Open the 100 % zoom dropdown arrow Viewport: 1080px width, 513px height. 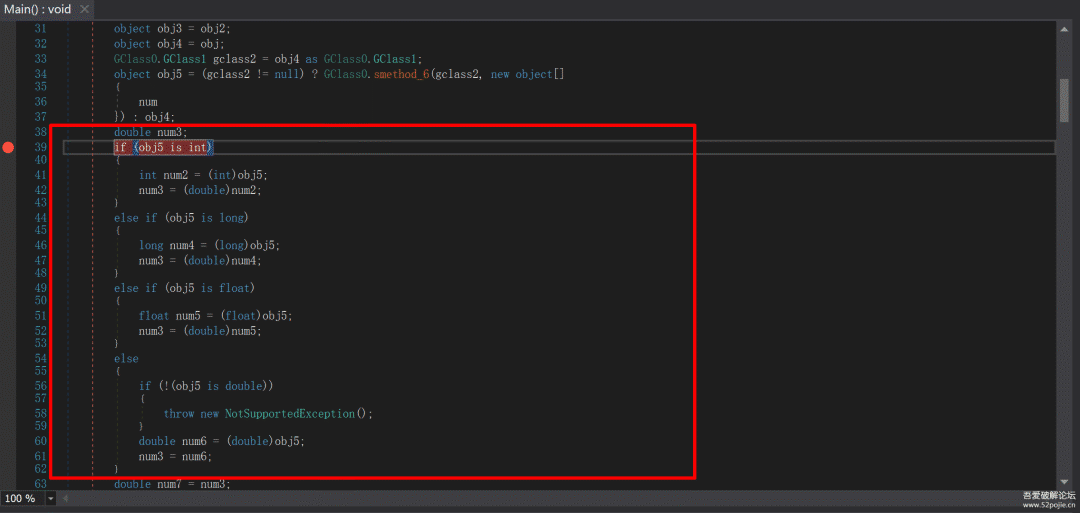click(50, 498)
